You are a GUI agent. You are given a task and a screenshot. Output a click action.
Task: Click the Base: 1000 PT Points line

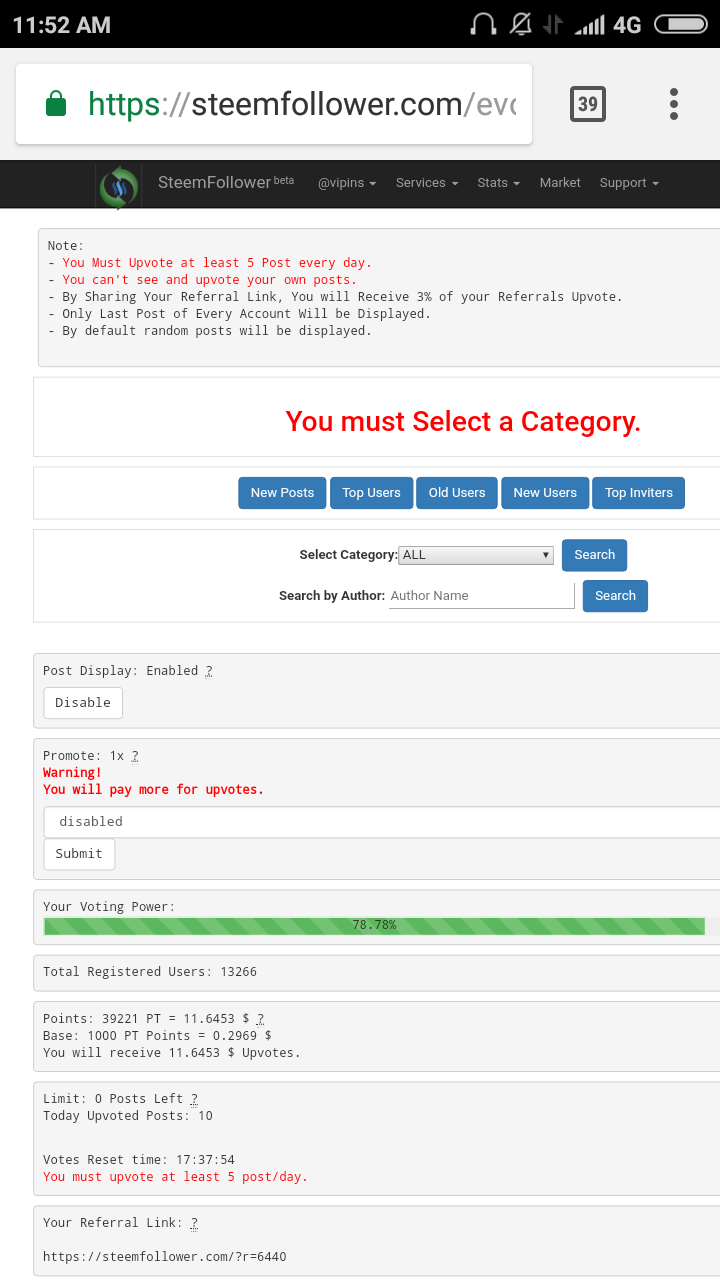pos(157,1036)
